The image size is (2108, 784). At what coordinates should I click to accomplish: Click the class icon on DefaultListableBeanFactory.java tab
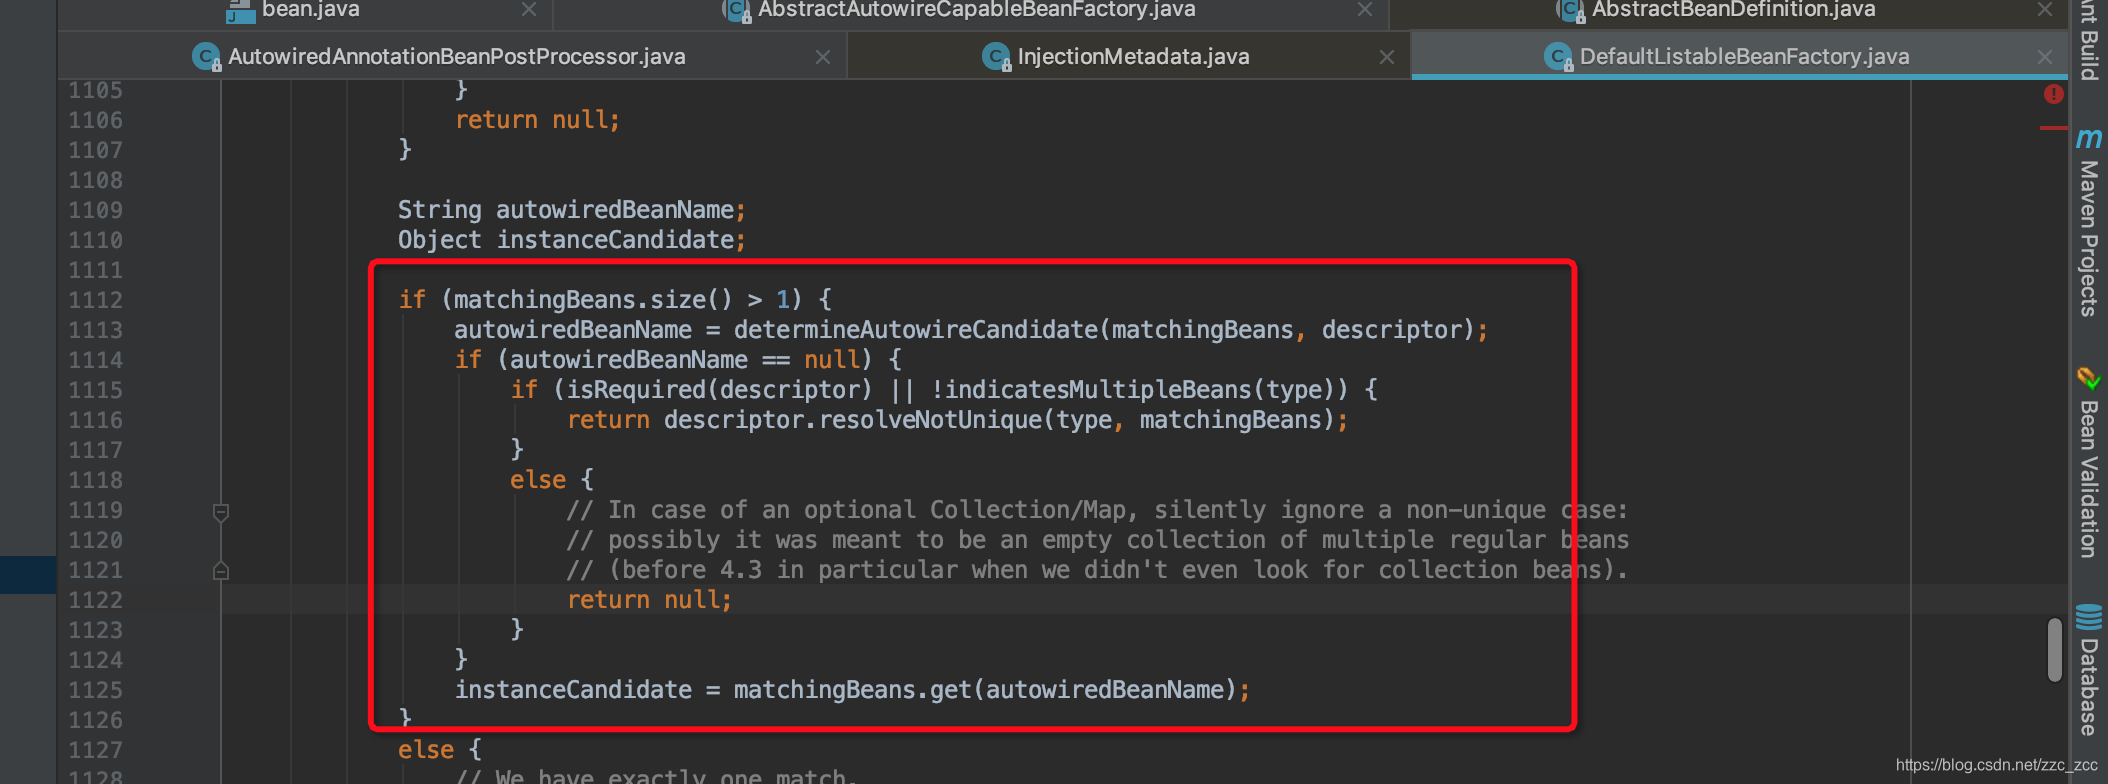pos(1558,57)
